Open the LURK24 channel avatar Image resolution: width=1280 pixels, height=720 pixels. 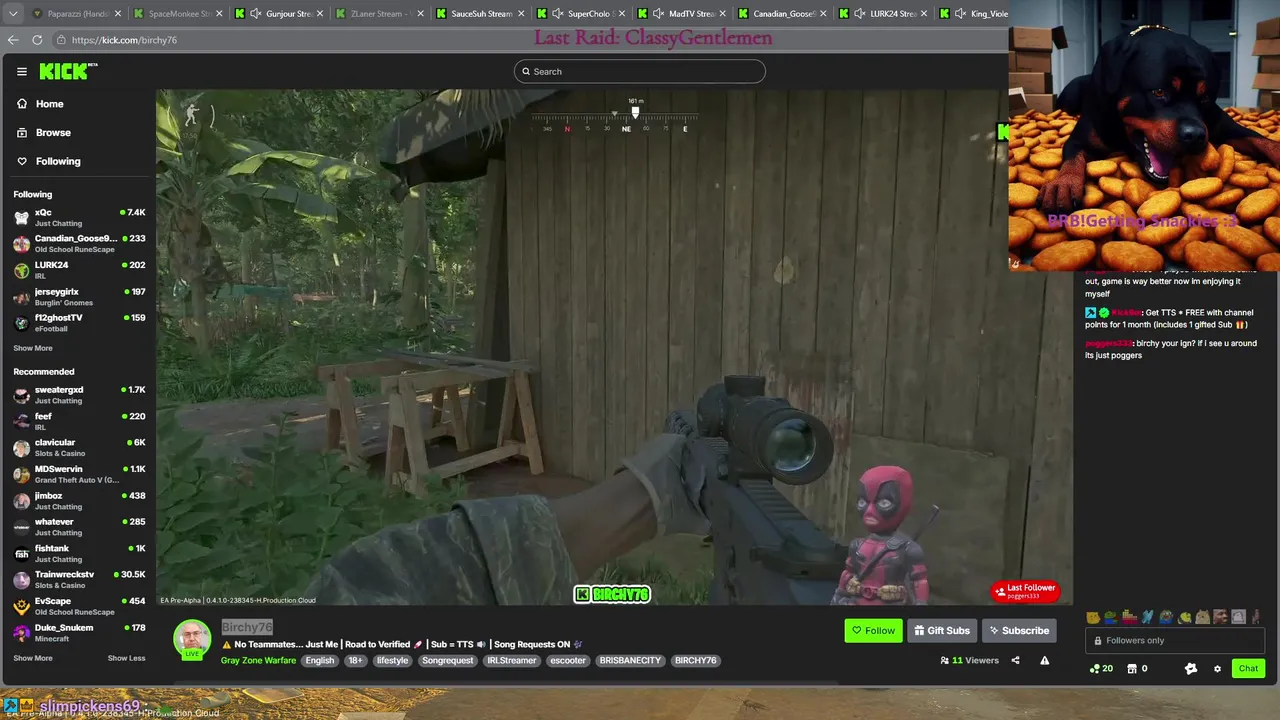pyautogui.click(x=21, y=270)
